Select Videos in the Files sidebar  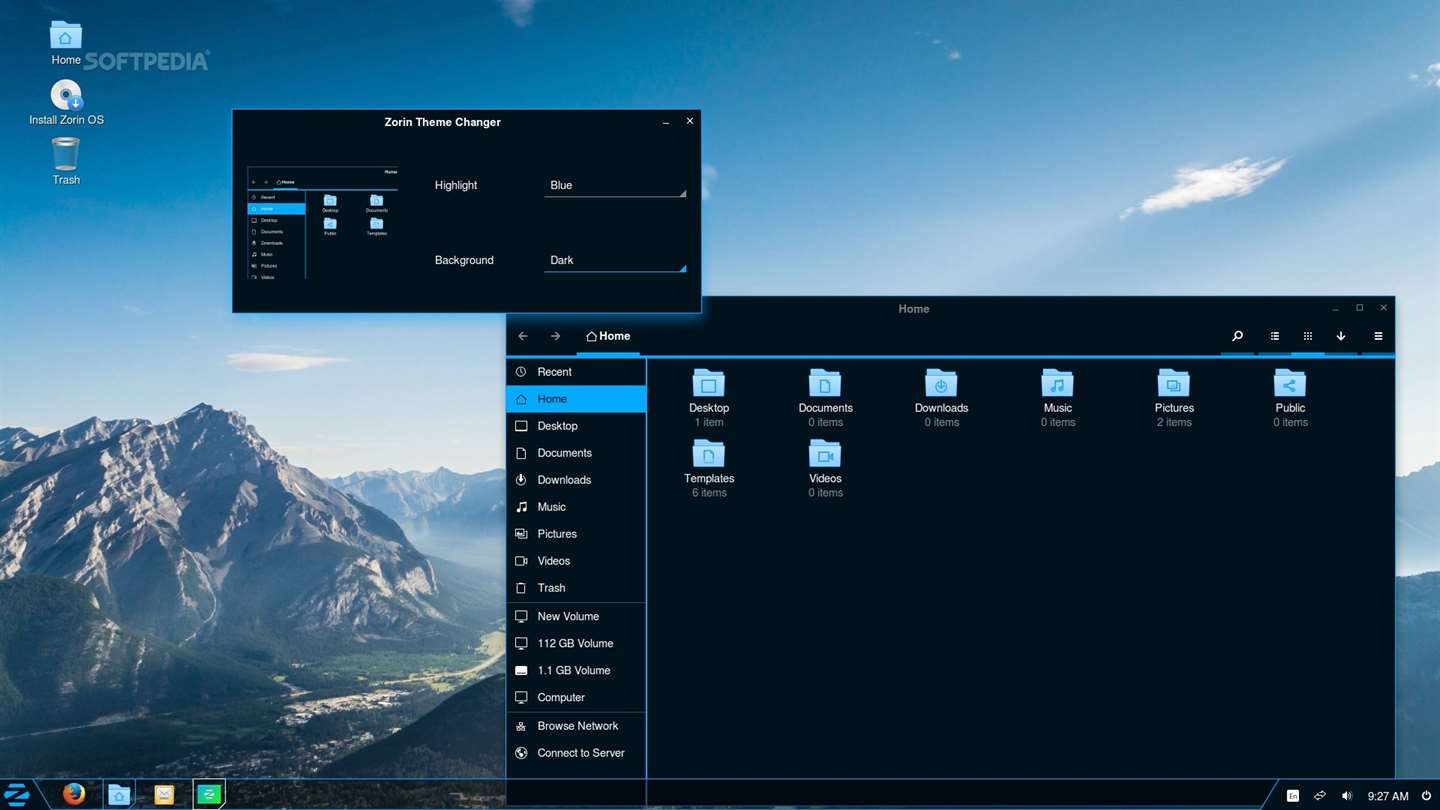point(576,561)
